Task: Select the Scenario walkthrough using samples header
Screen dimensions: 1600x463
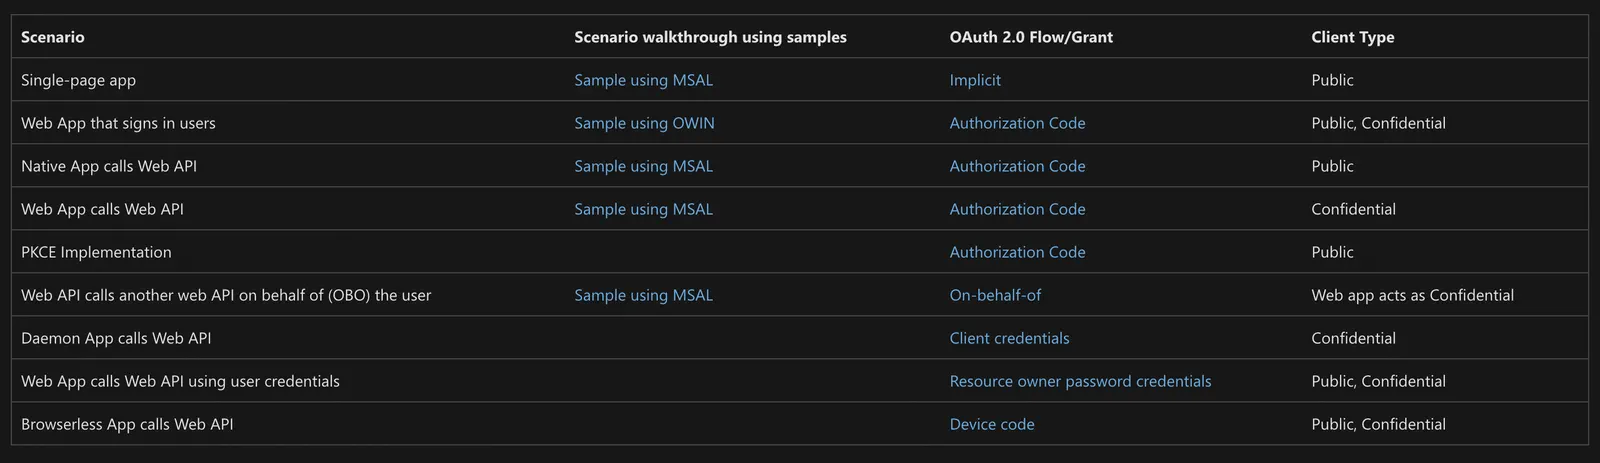Action: point(710,37)
